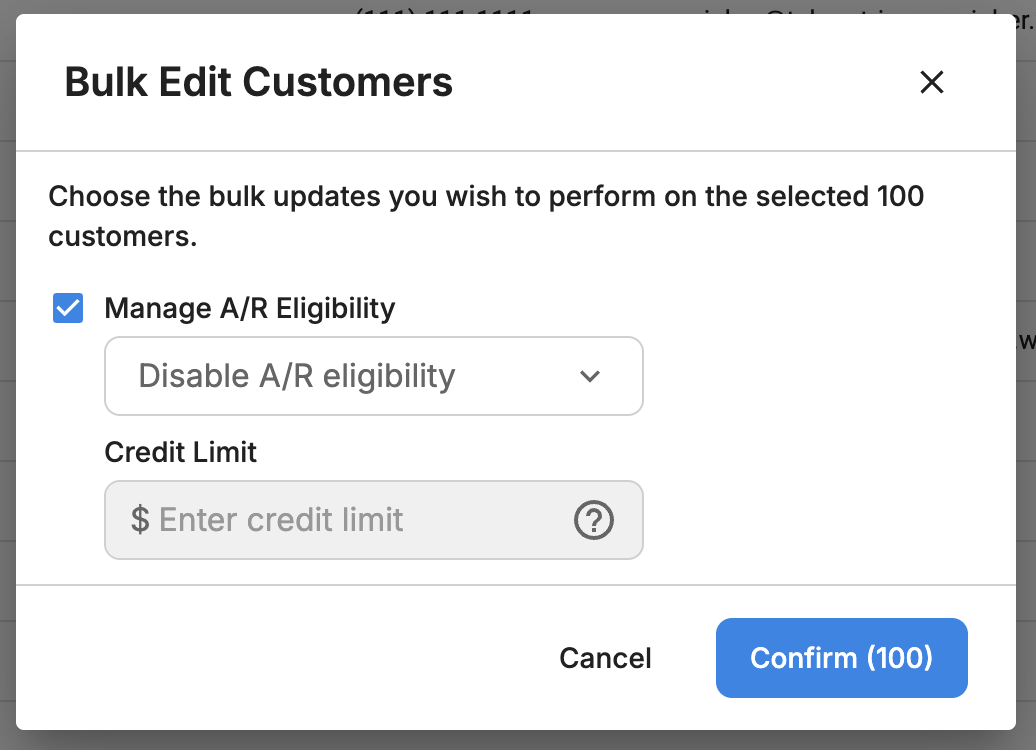Click the circled question mark beside credit limit
The width and height of the screenshot is (1036, 750).
point(593,520)
